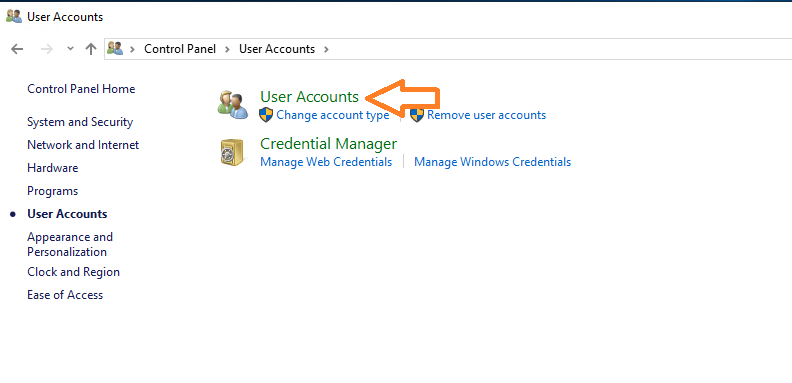Click the address bar user accounts icon
The image size is (792, 383).
115,49
